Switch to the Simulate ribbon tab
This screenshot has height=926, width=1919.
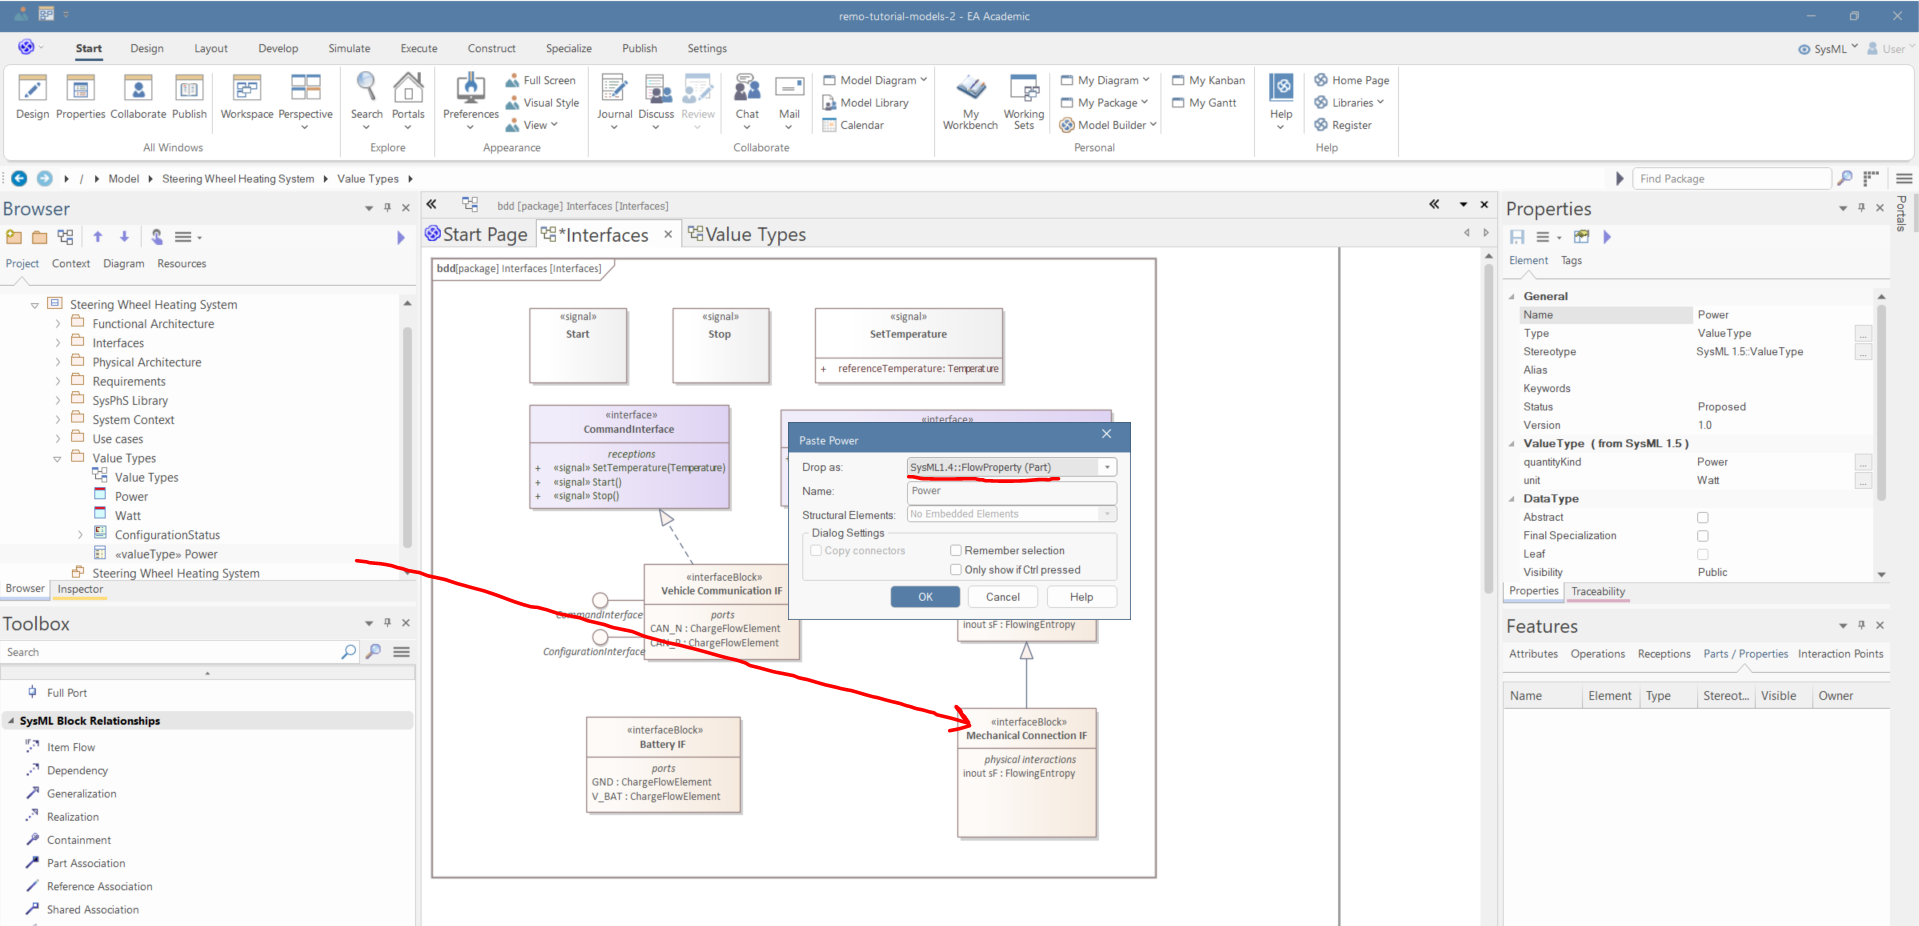point(349,48)
